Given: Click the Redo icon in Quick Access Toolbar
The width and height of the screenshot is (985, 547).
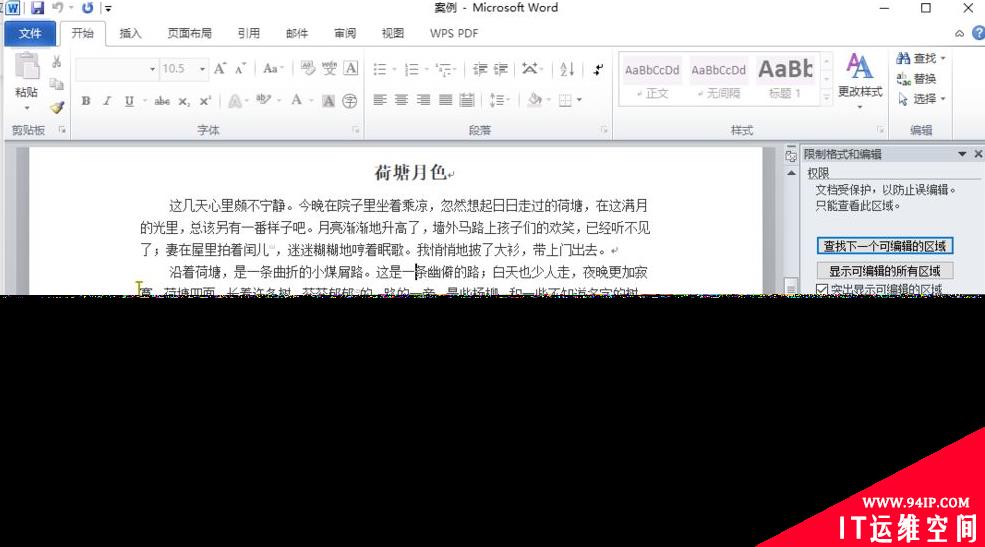Looking at the screenshot, I should point(87,8).
